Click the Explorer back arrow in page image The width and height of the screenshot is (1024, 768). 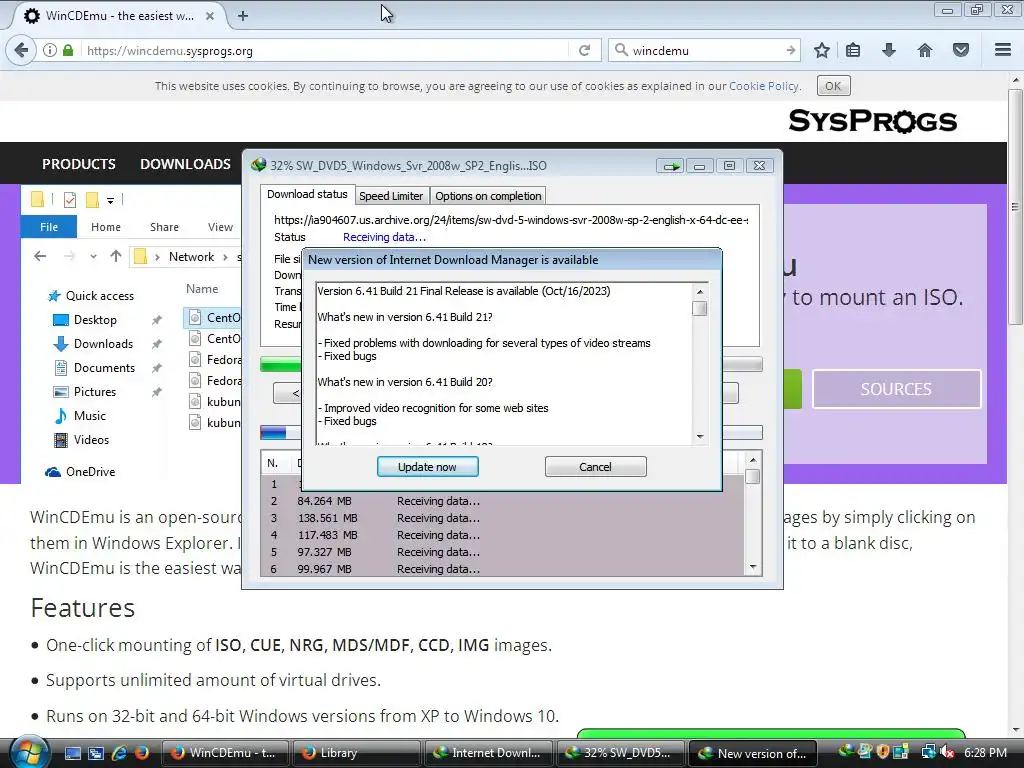coord(40,257)
